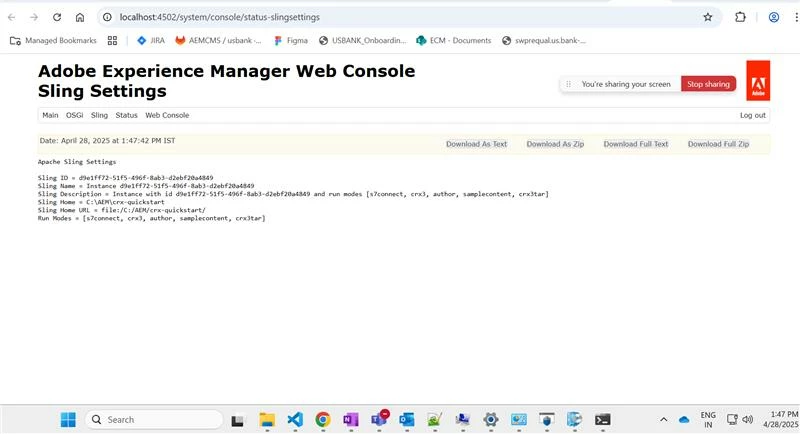The image size is (800, 434).
Task: Open the Chrome profile avatar icon
Action: (774, 17)
